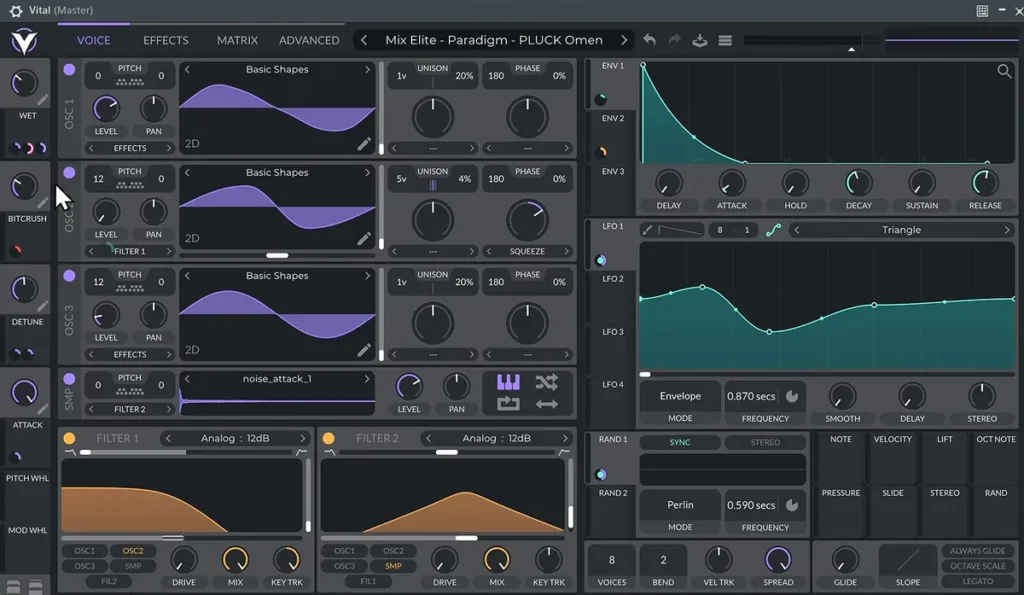Open the hamburger menu icon
The width and height of the screenshot is (1024, 595).
pyautogui.click(x=725, y=40)
